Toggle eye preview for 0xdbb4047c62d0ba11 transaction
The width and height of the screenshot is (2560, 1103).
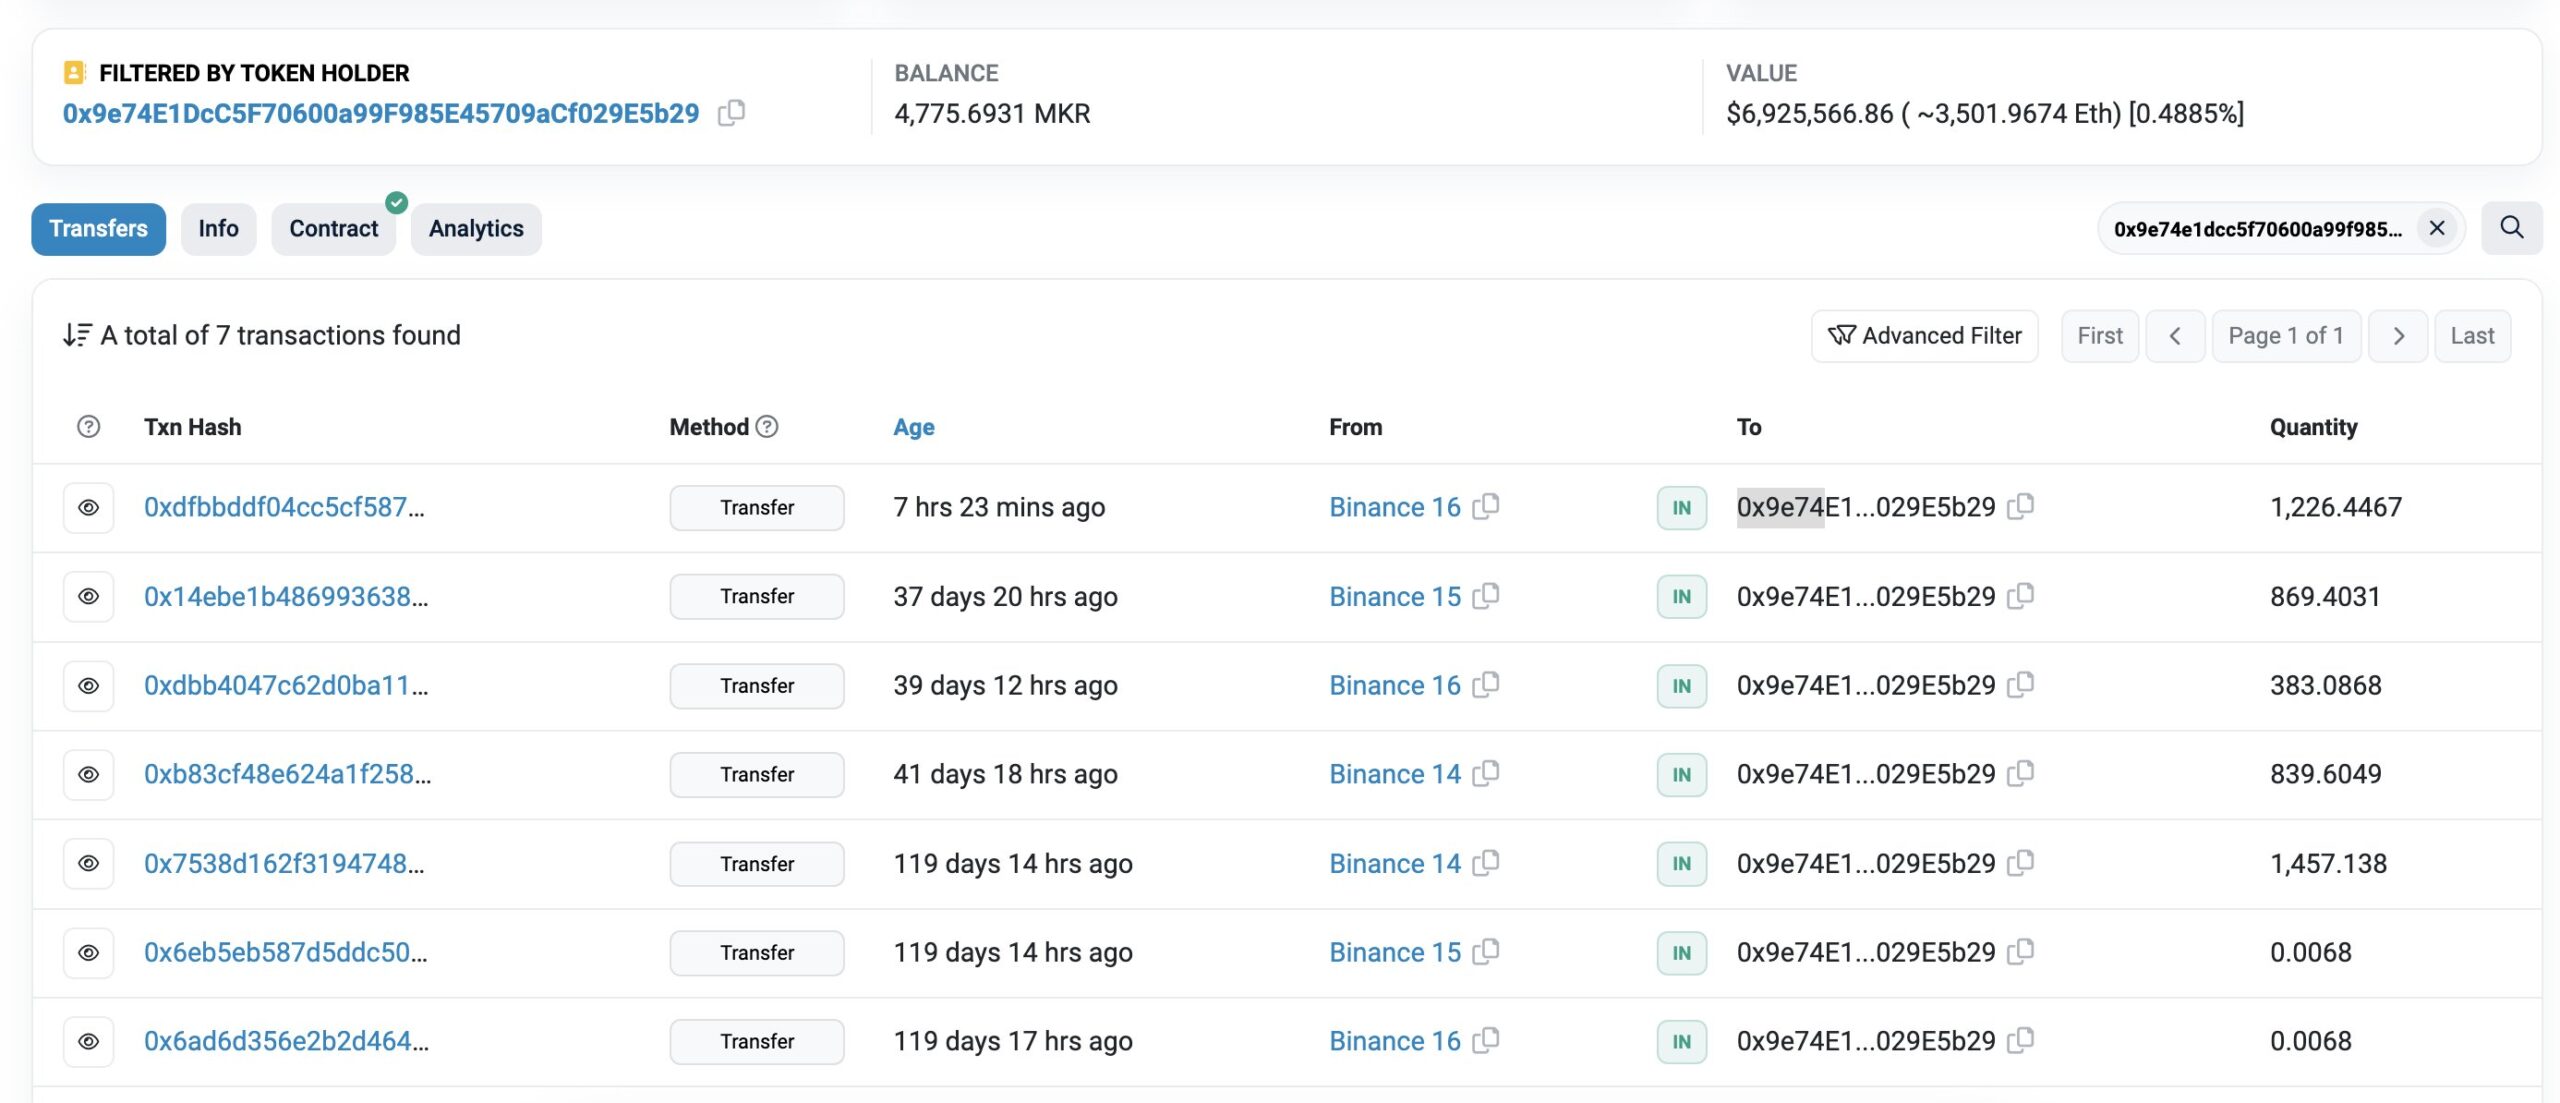click(88, 685)
